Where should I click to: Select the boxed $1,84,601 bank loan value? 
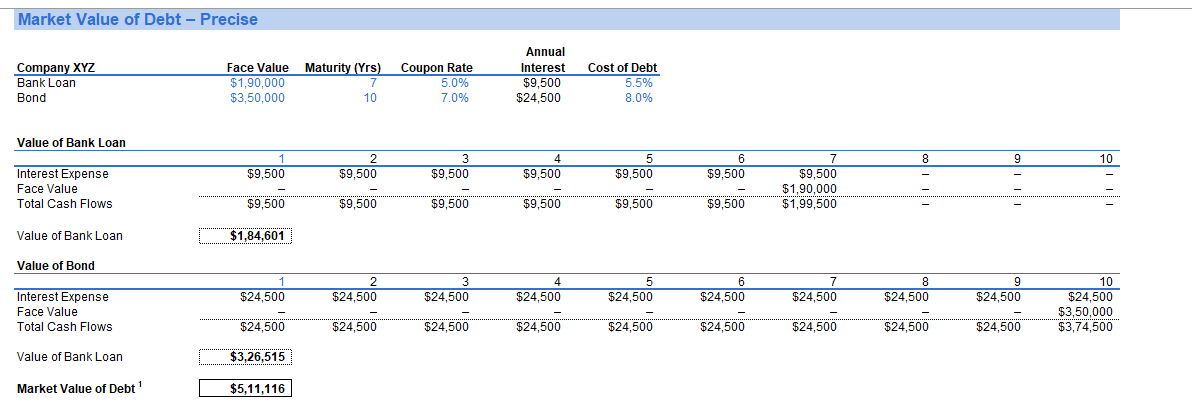tap(245, 236)
